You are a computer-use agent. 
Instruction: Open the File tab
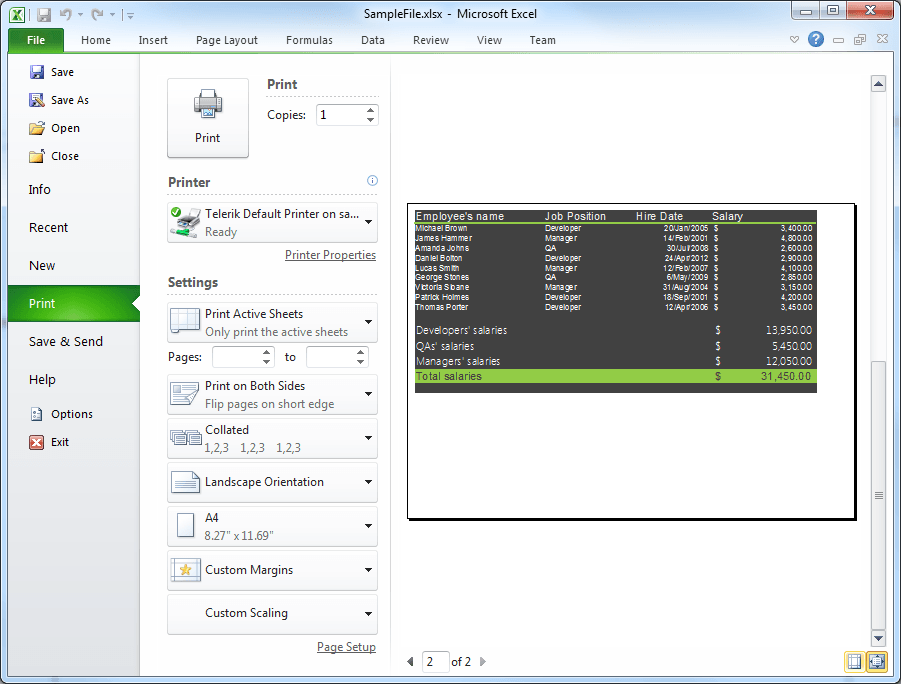[36, 40]
